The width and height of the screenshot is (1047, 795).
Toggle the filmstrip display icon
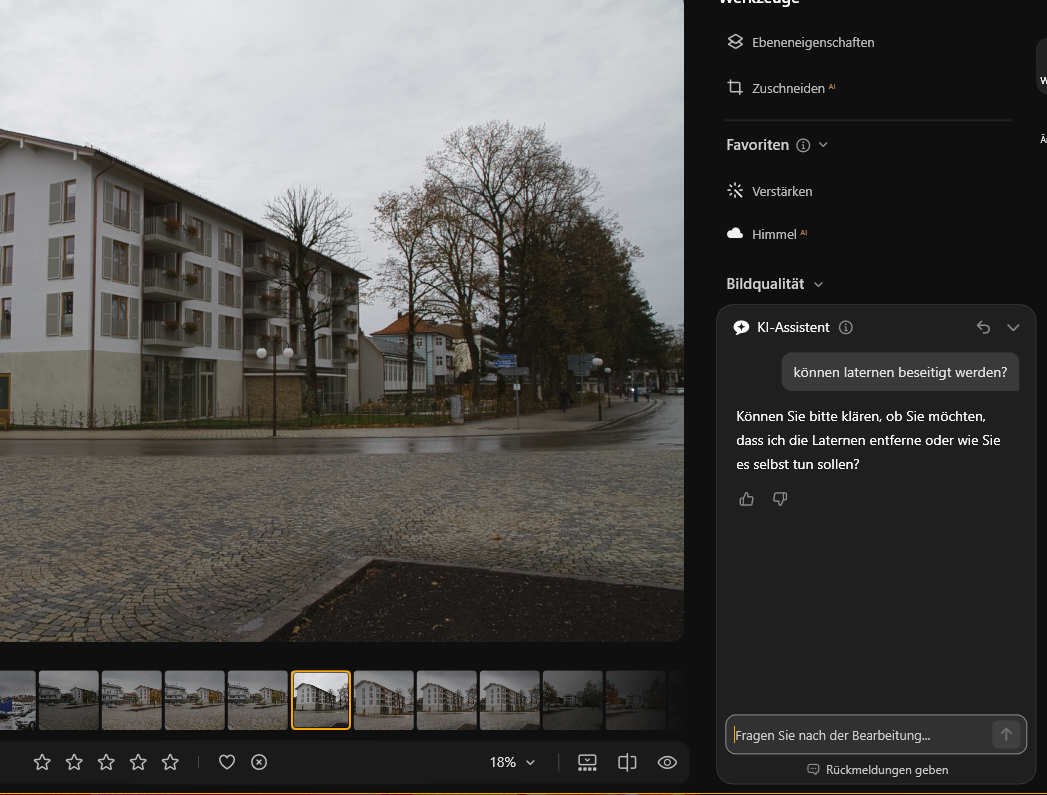pyautogui.click(x=587, y=762)
